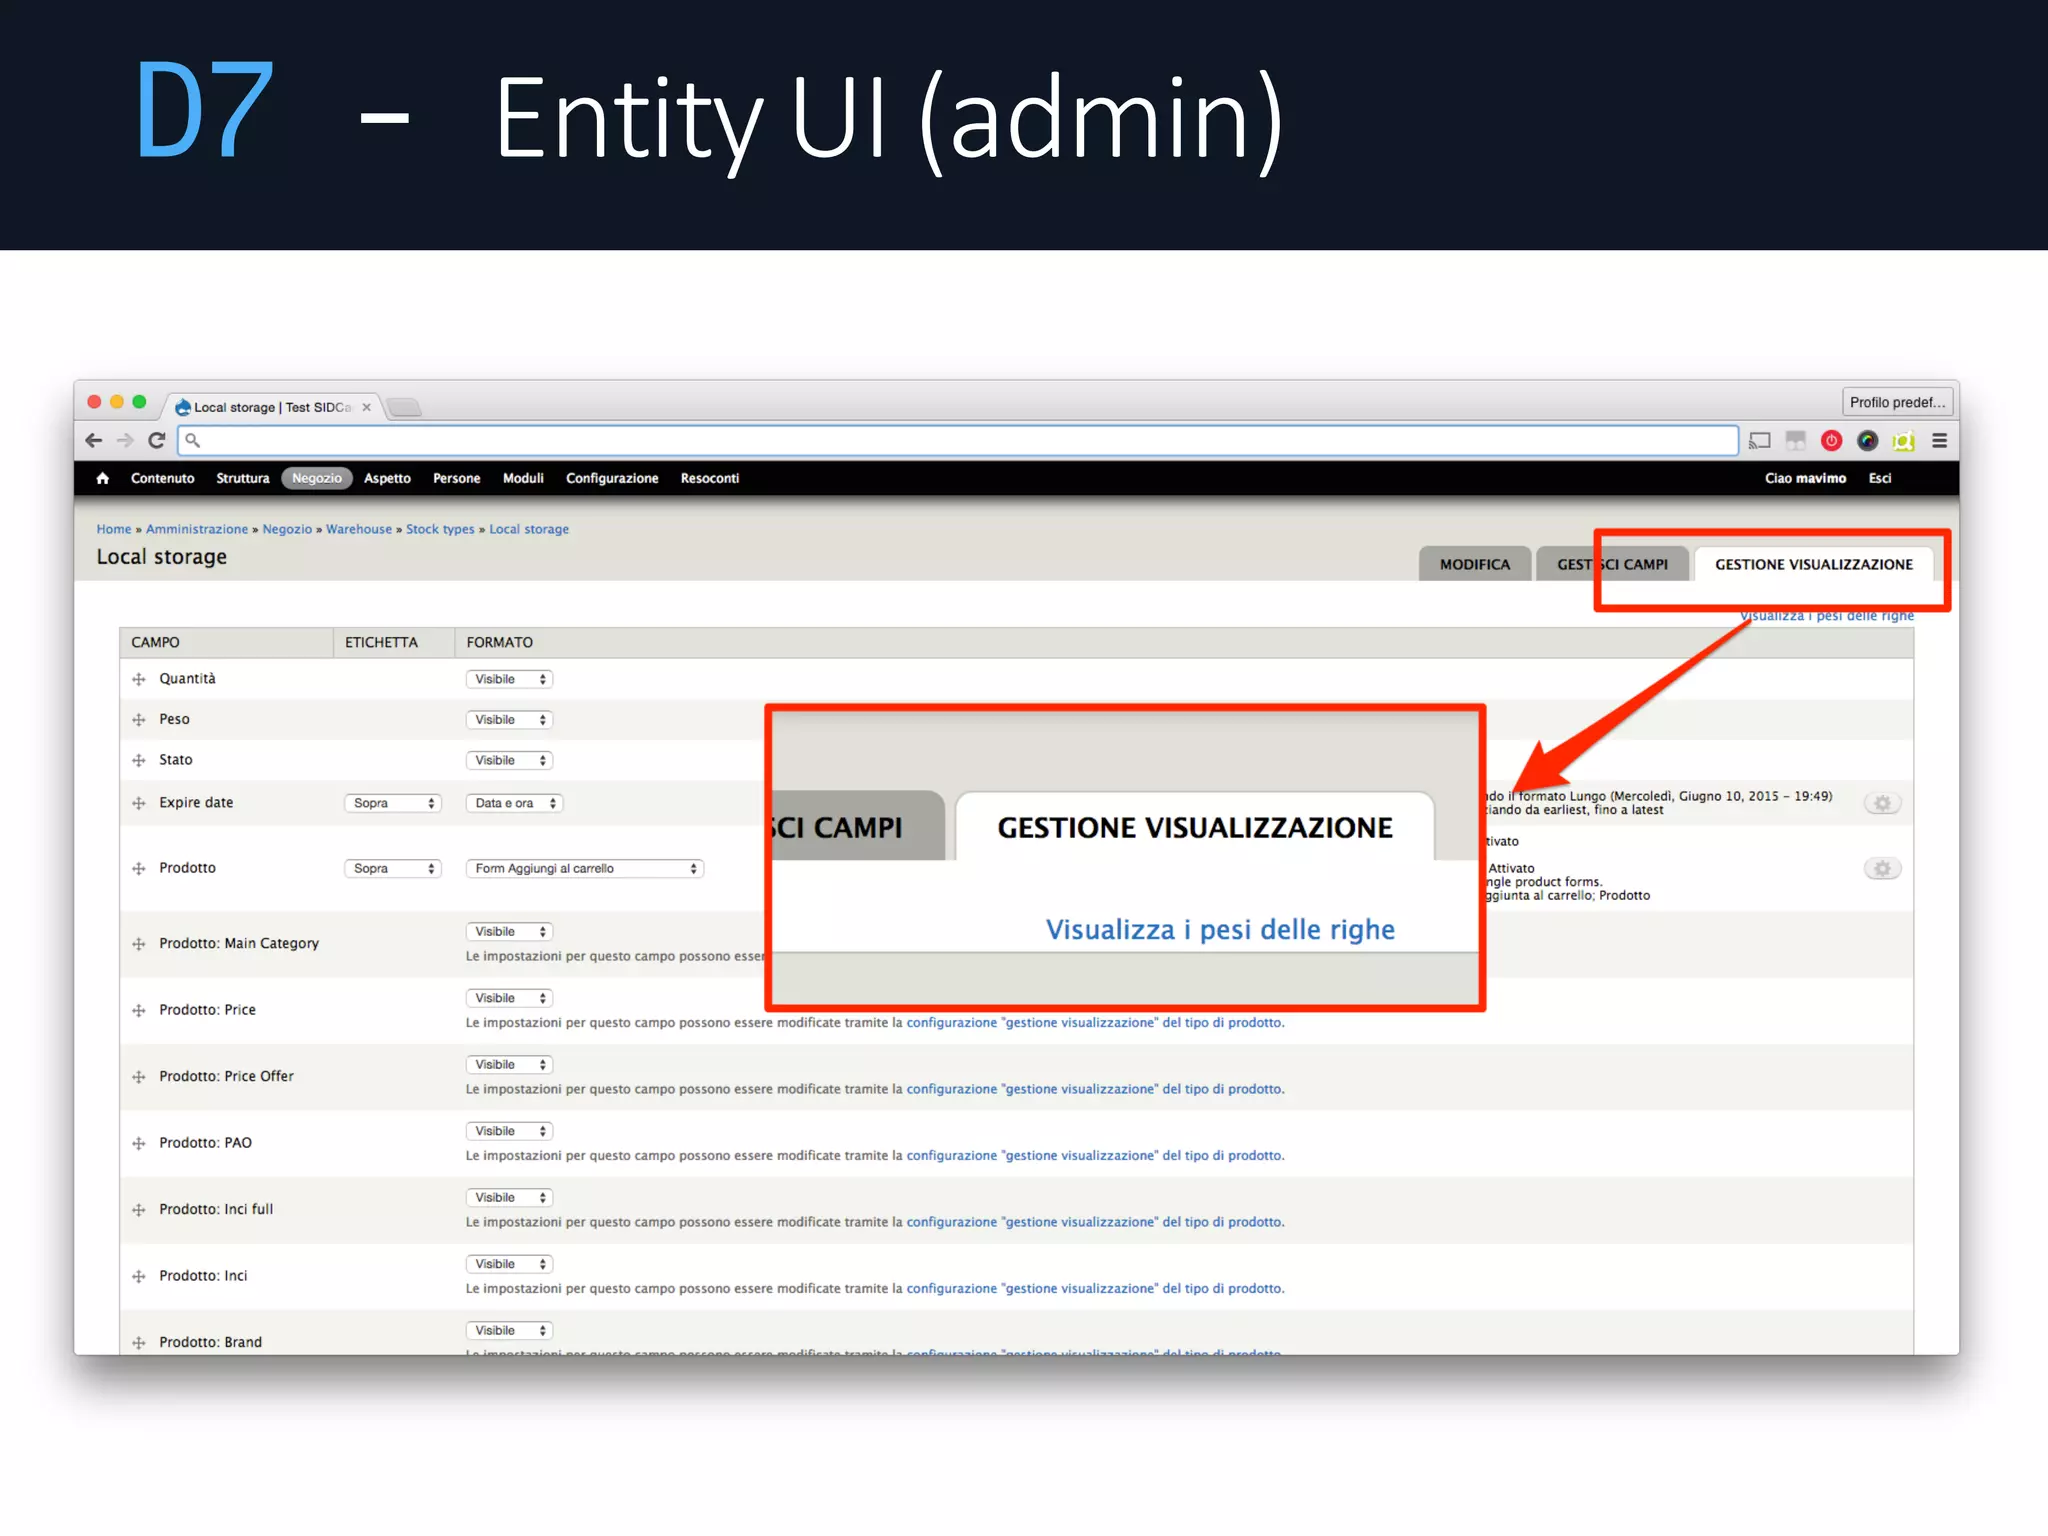
Task: Click drag handle for Peso row
Action: pos(139,720)
